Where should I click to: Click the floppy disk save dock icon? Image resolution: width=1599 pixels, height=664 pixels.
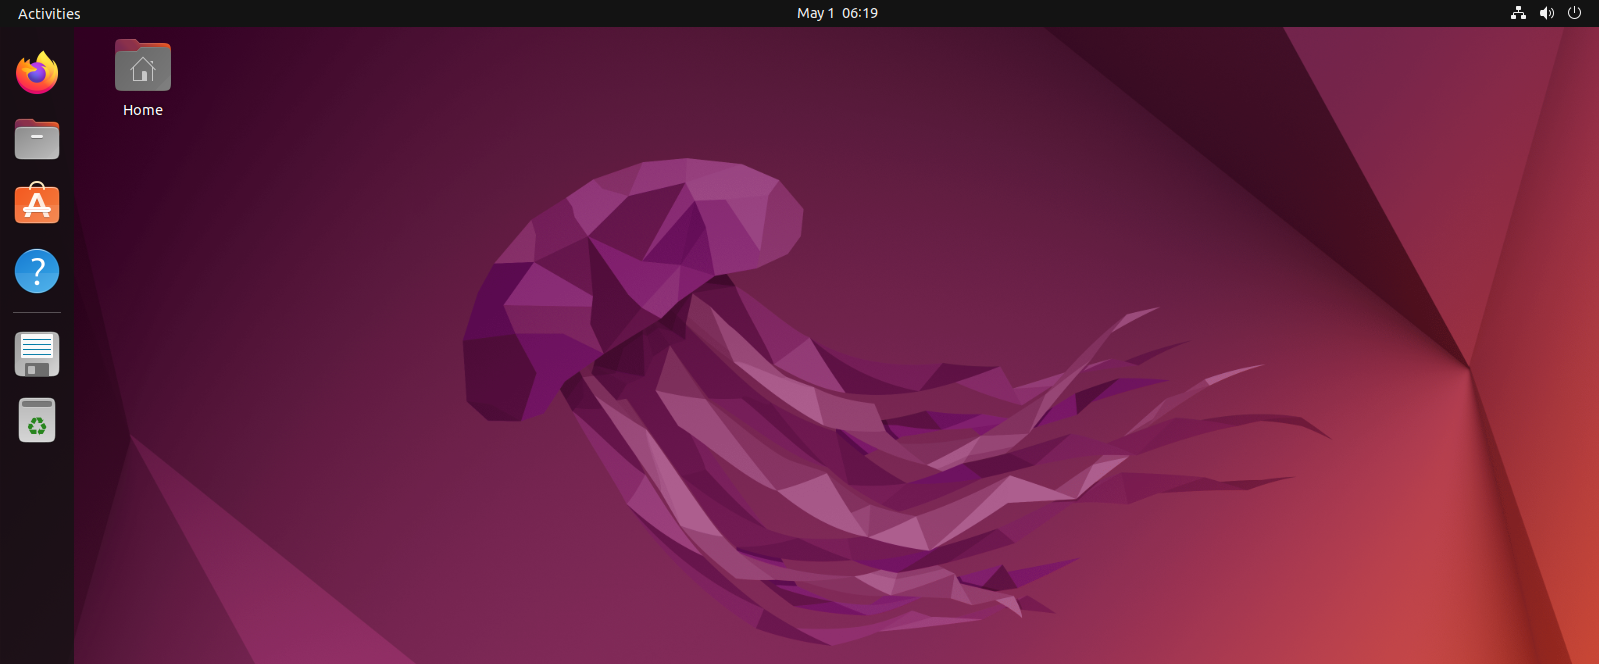pos(37,354)
